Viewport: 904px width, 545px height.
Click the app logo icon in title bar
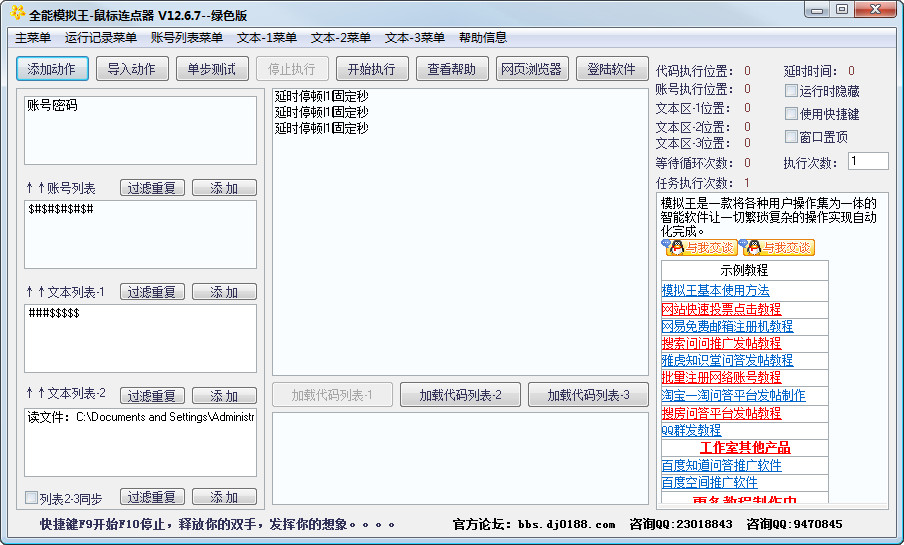point(17,13)
